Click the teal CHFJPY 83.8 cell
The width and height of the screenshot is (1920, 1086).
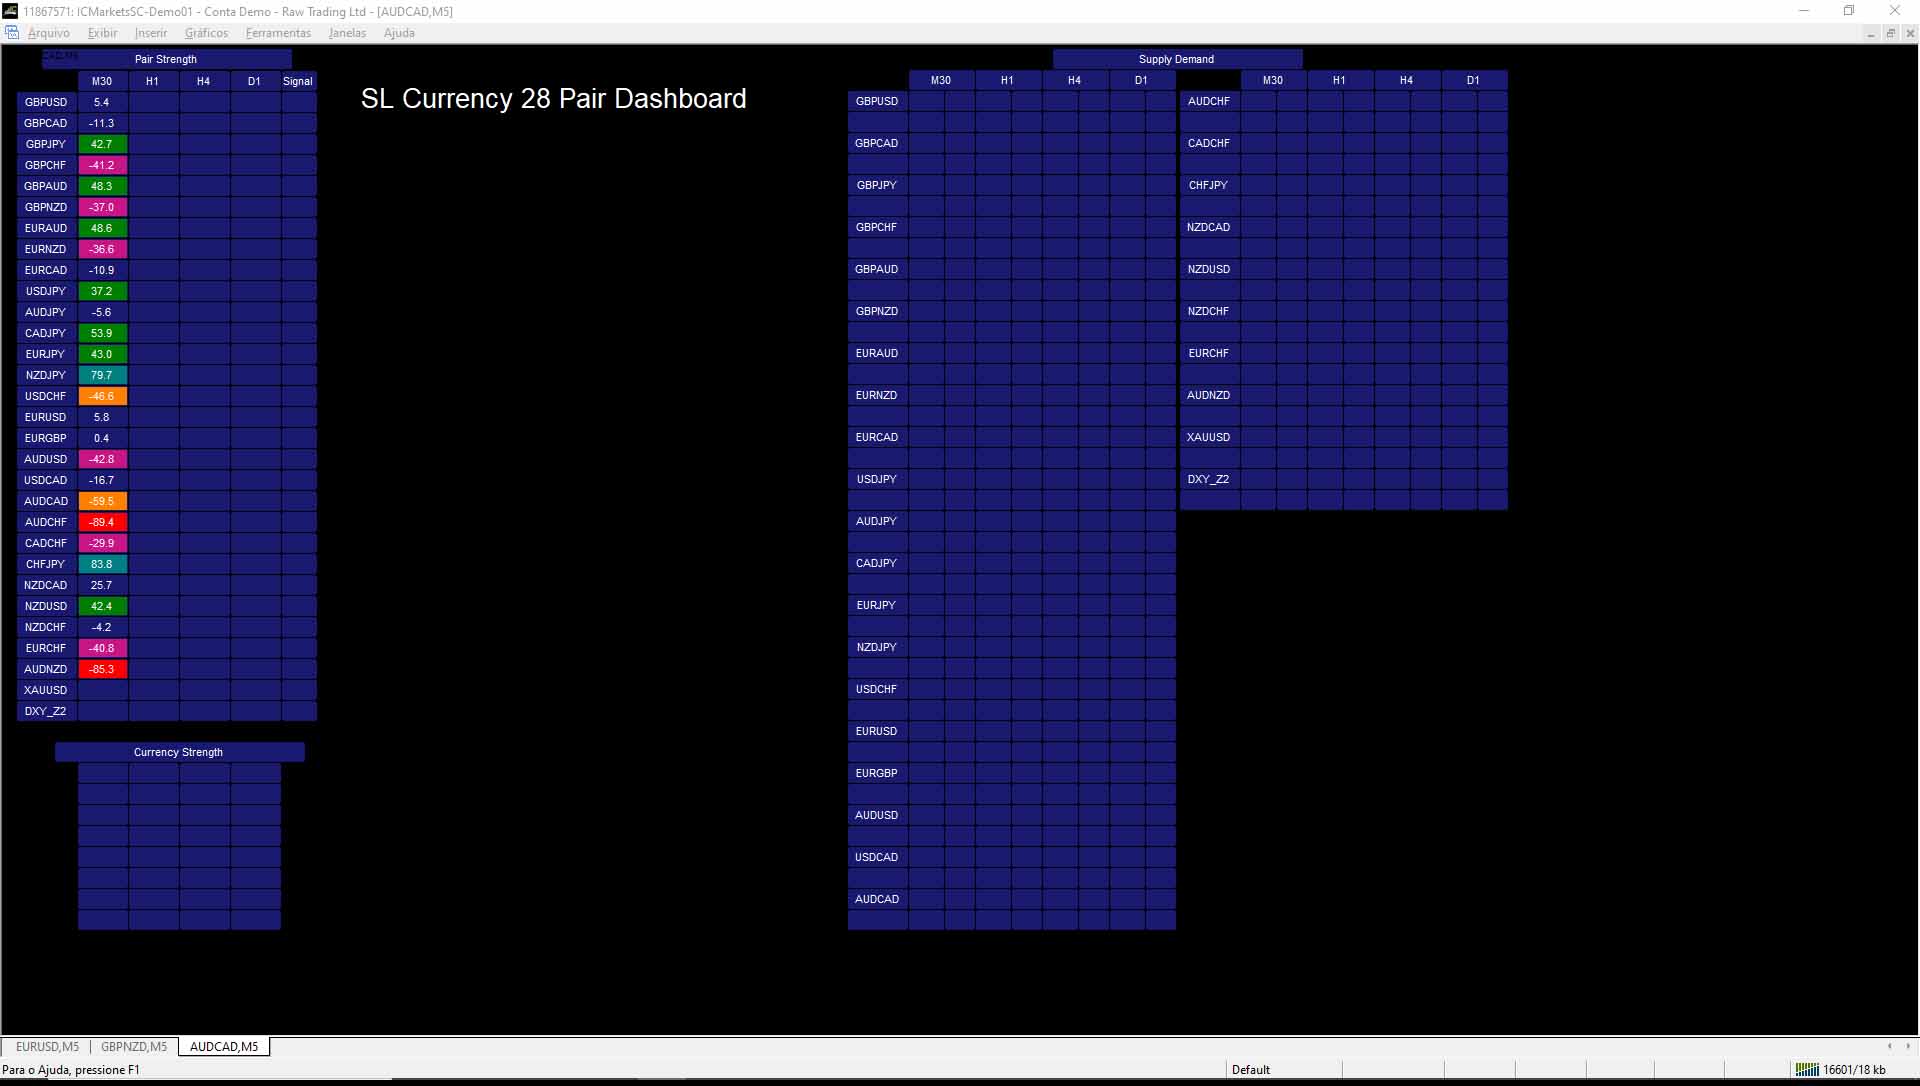tap(102, 564)
